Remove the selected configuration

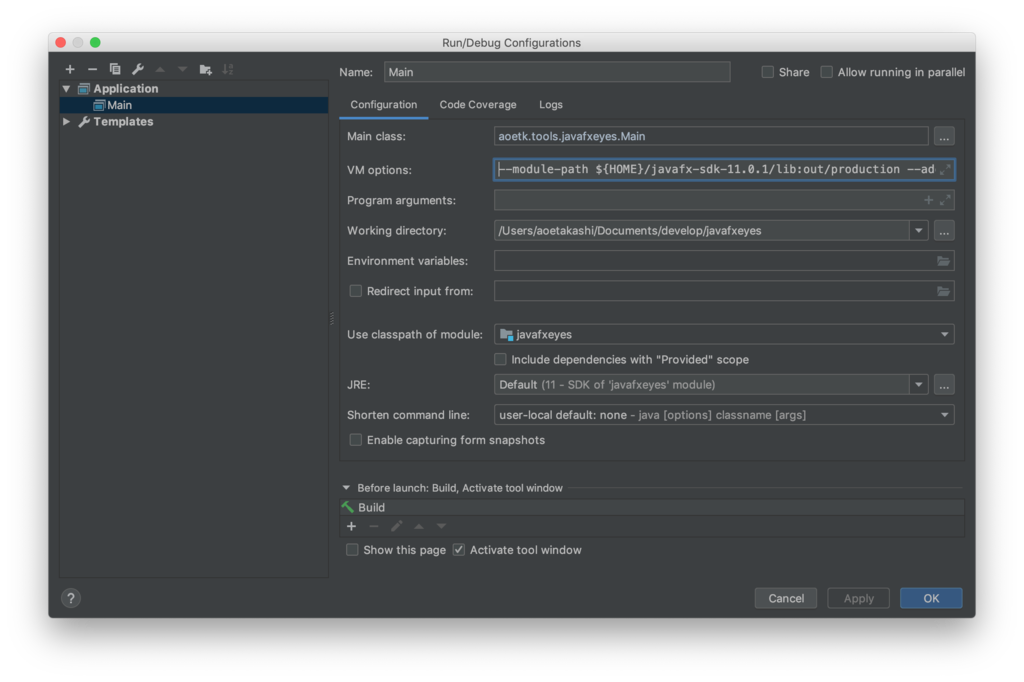coord(92,69)
